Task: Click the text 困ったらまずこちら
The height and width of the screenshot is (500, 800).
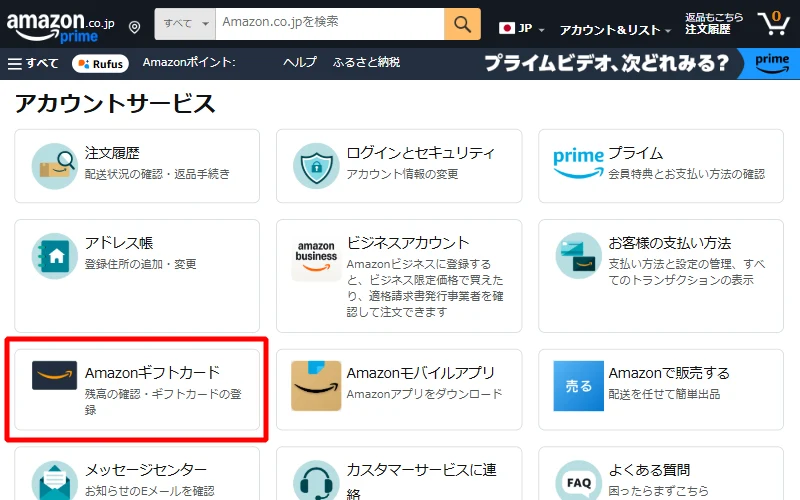Action: pyautogui.click(x=658, y=491)
